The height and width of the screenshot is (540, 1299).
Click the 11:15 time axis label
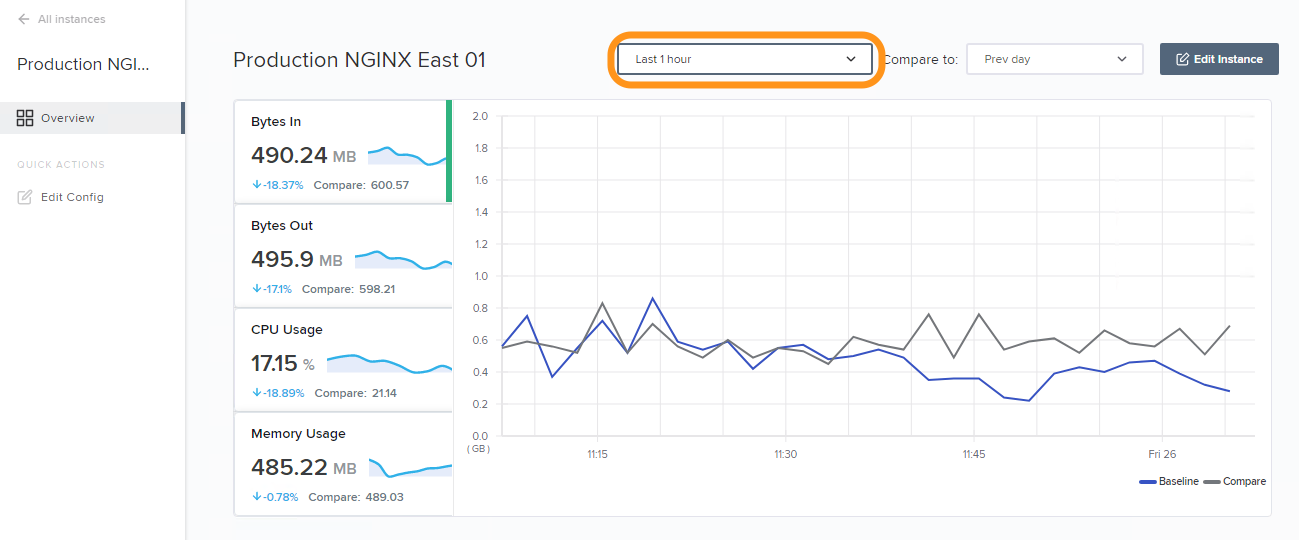[597, 454]
